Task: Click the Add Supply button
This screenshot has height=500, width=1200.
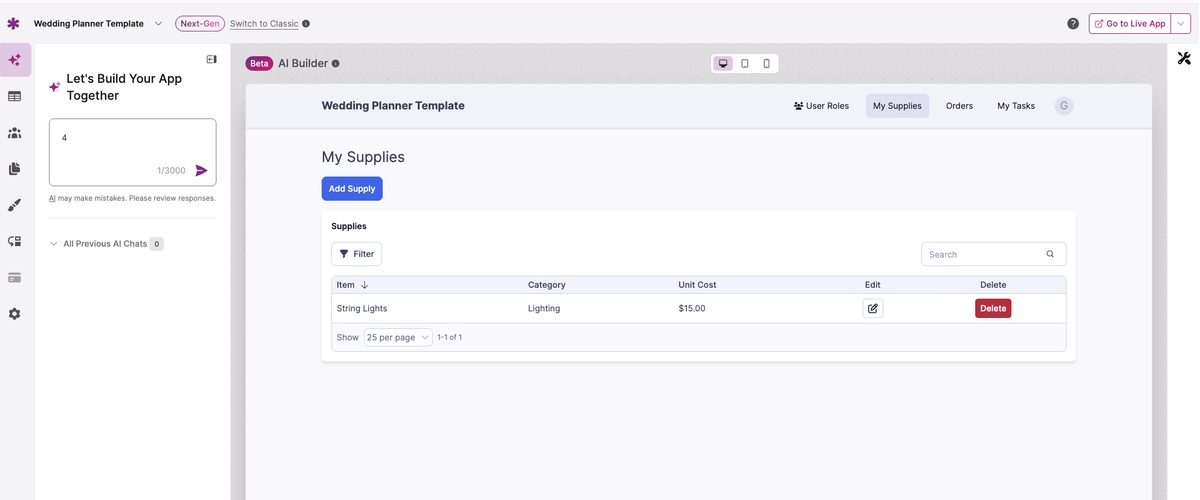Action: [x=352, y=189]
